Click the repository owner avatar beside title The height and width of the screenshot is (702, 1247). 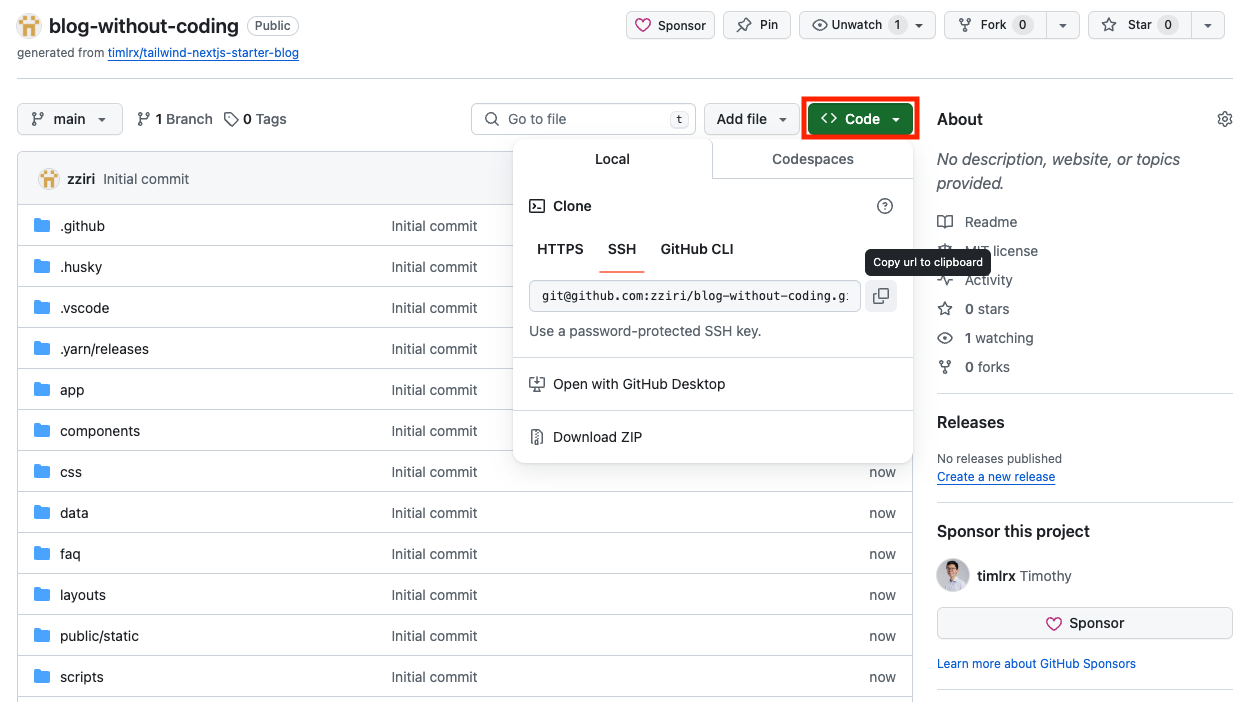(29, 26)
